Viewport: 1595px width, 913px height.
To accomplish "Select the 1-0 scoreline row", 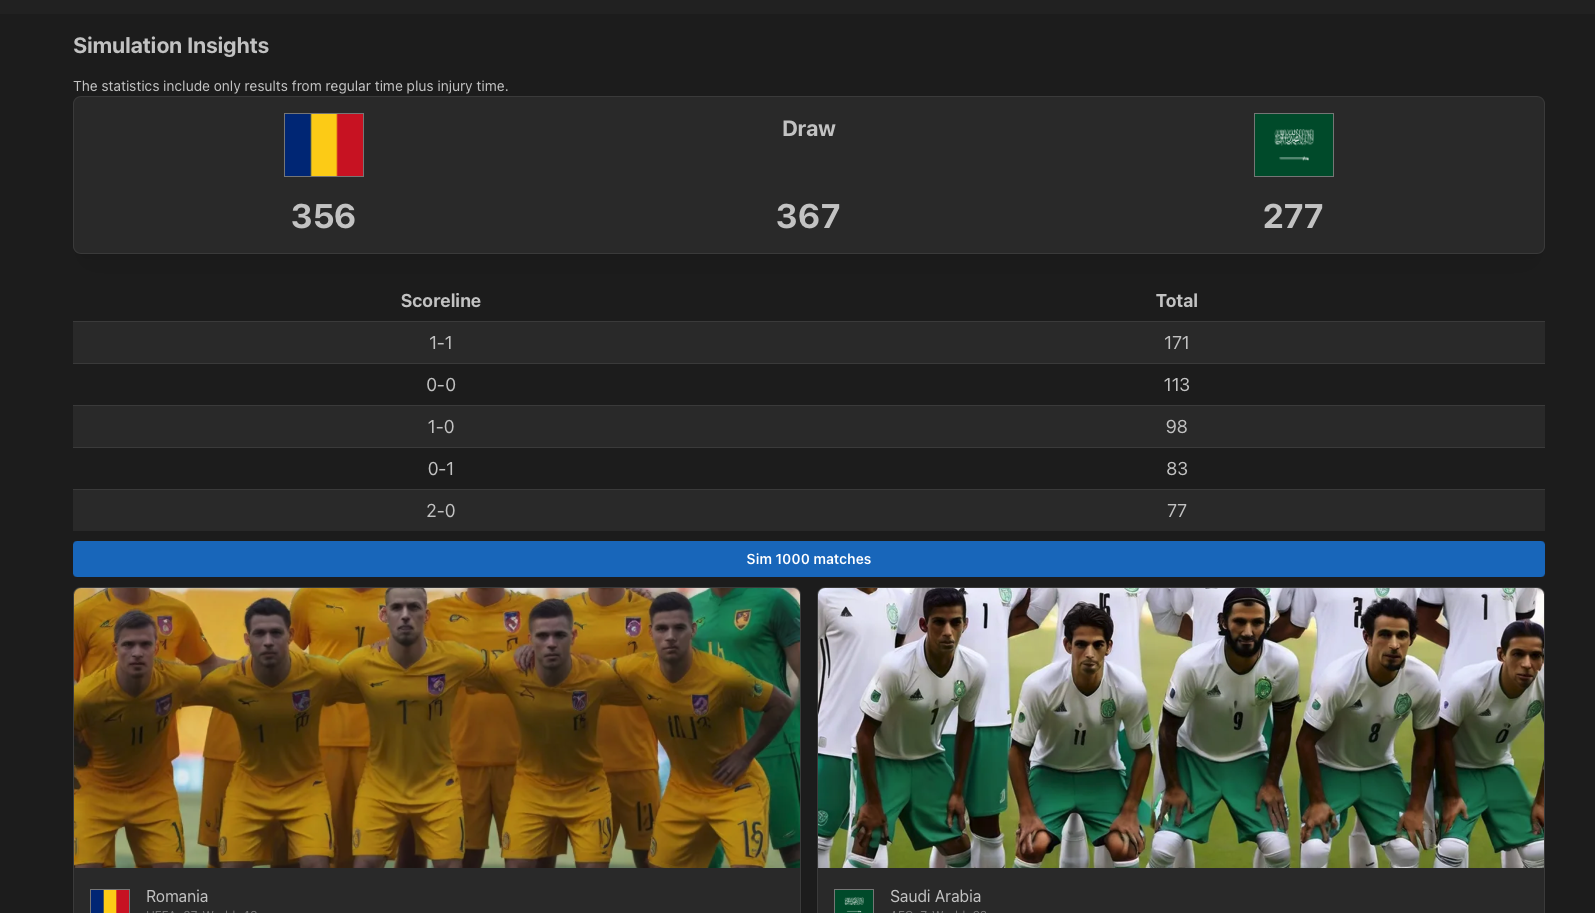I will pos(808,427).
